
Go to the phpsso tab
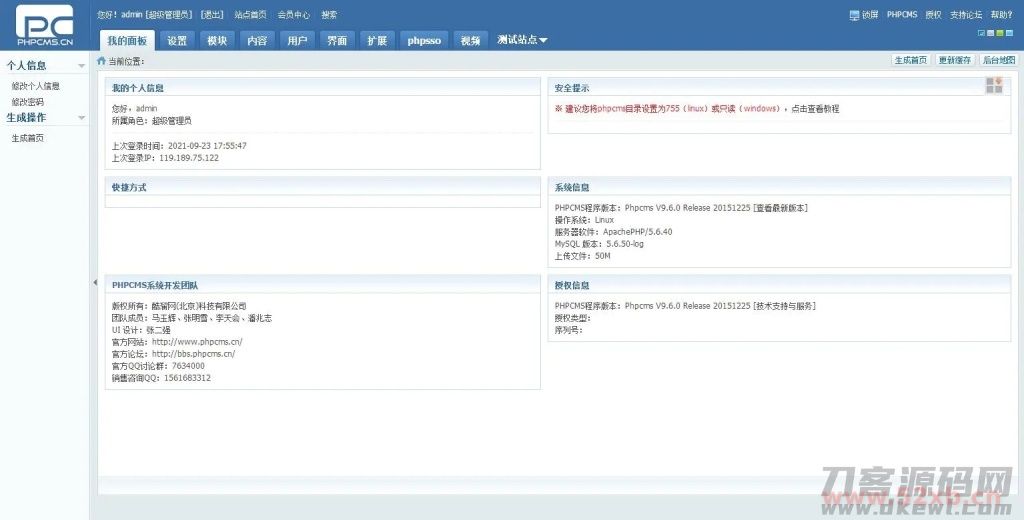point(425,41)
